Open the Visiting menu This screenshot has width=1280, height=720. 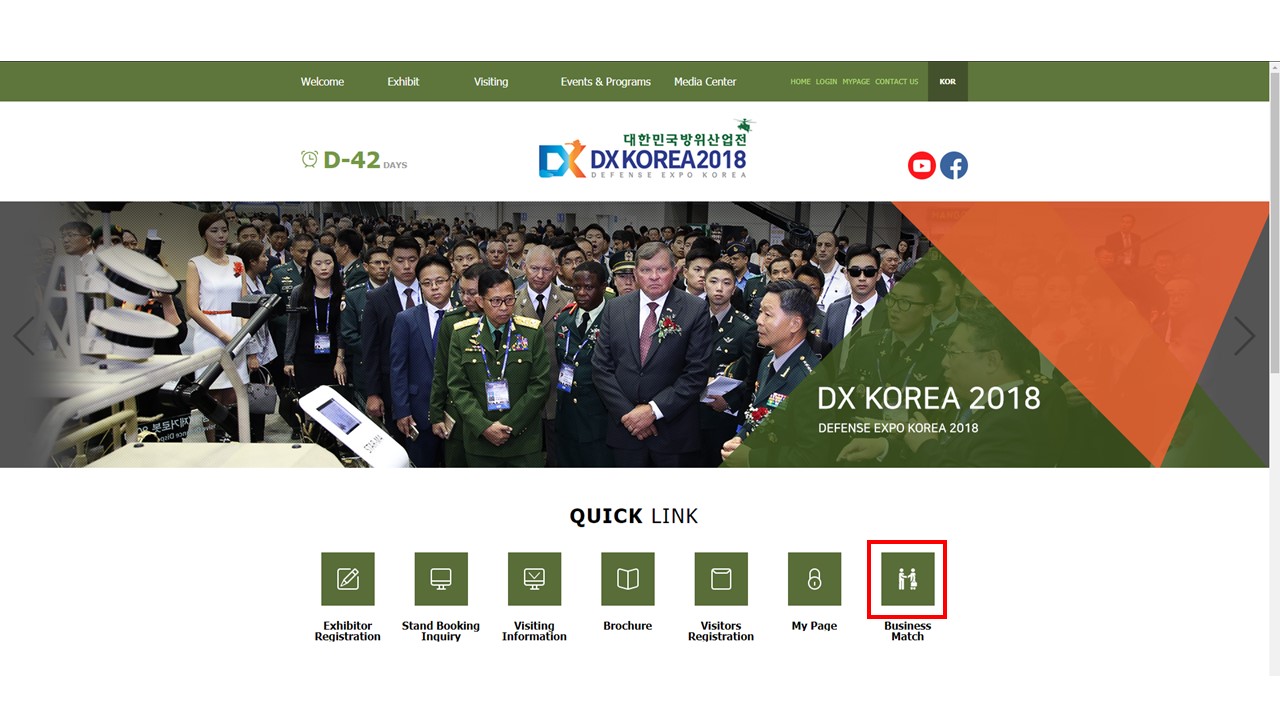pyautogui.click(x=491, y=82)
